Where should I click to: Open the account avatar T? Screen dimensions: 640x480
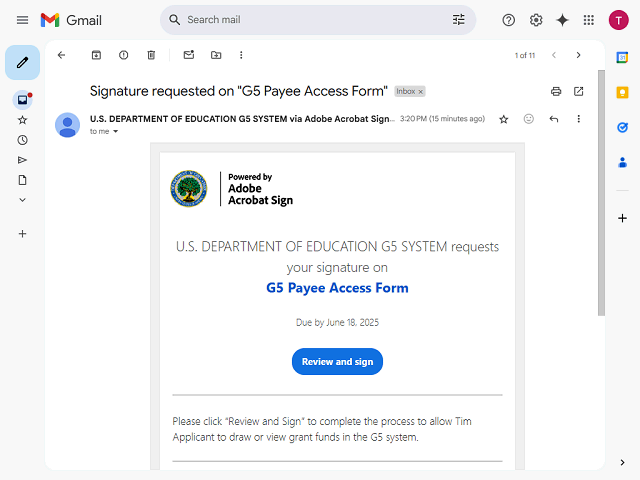click(x=618, y=20)
